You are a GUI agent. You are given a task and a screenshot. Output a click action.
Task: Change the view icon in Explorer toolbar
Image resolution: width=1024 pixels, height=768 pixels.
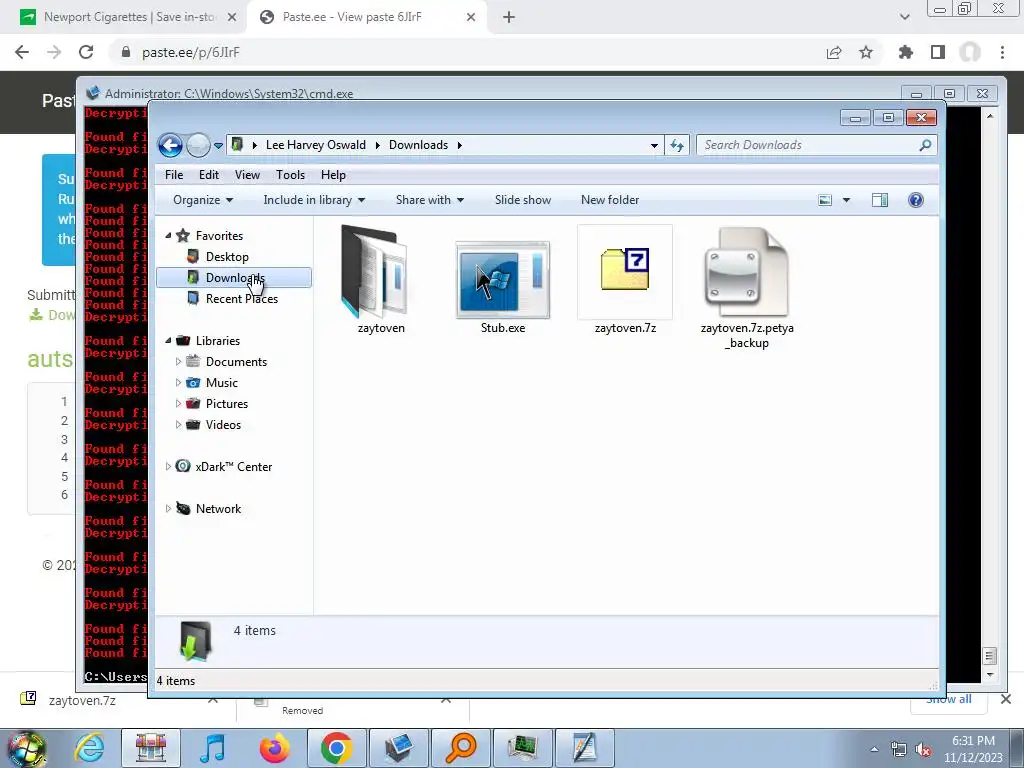click(x=825, y=200)
